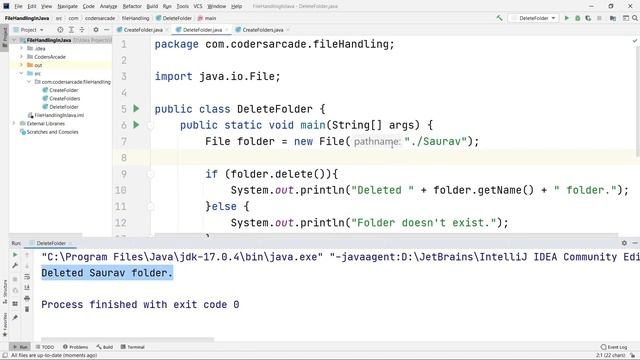Run DeleteFolder with the green play toolbar icon
640x360 pixels.
click(x=567, y=18)
